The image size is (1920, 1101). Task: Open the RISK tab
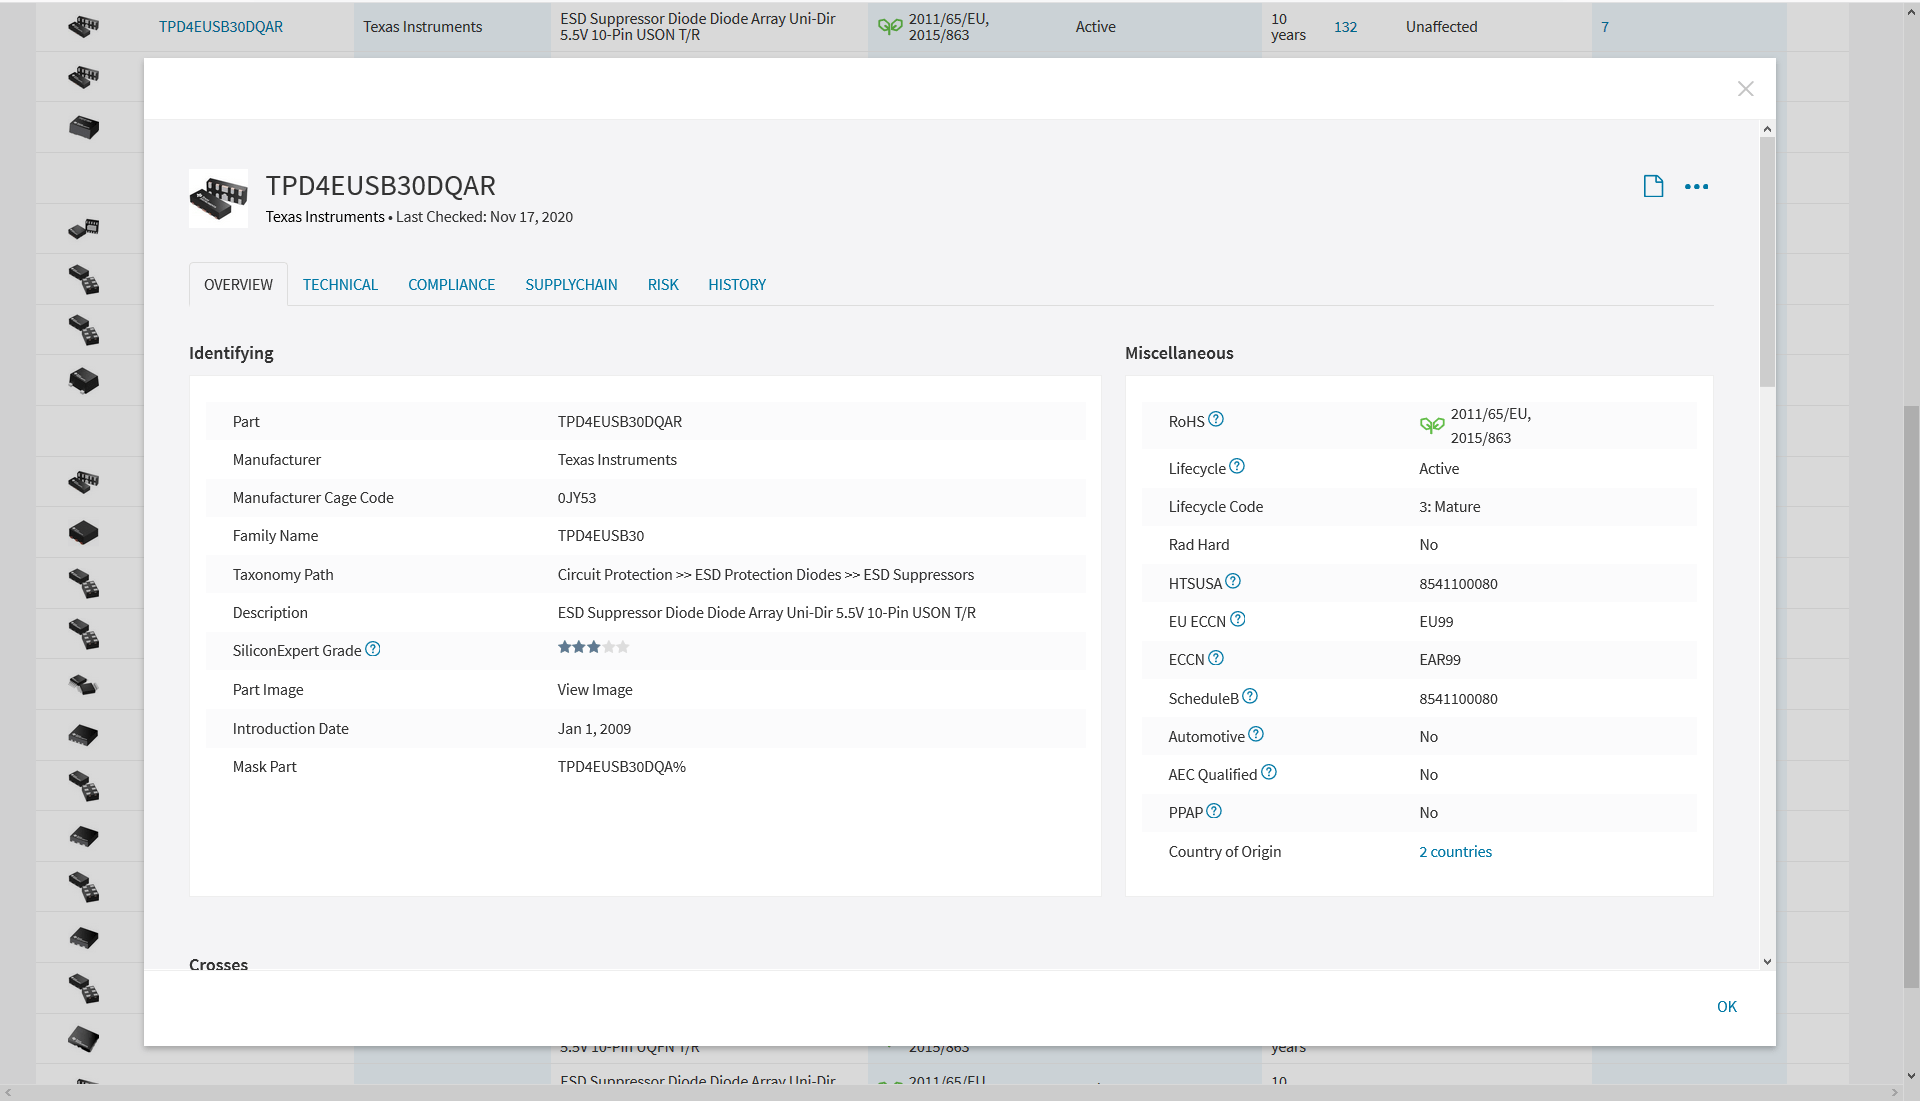[663, 284]
